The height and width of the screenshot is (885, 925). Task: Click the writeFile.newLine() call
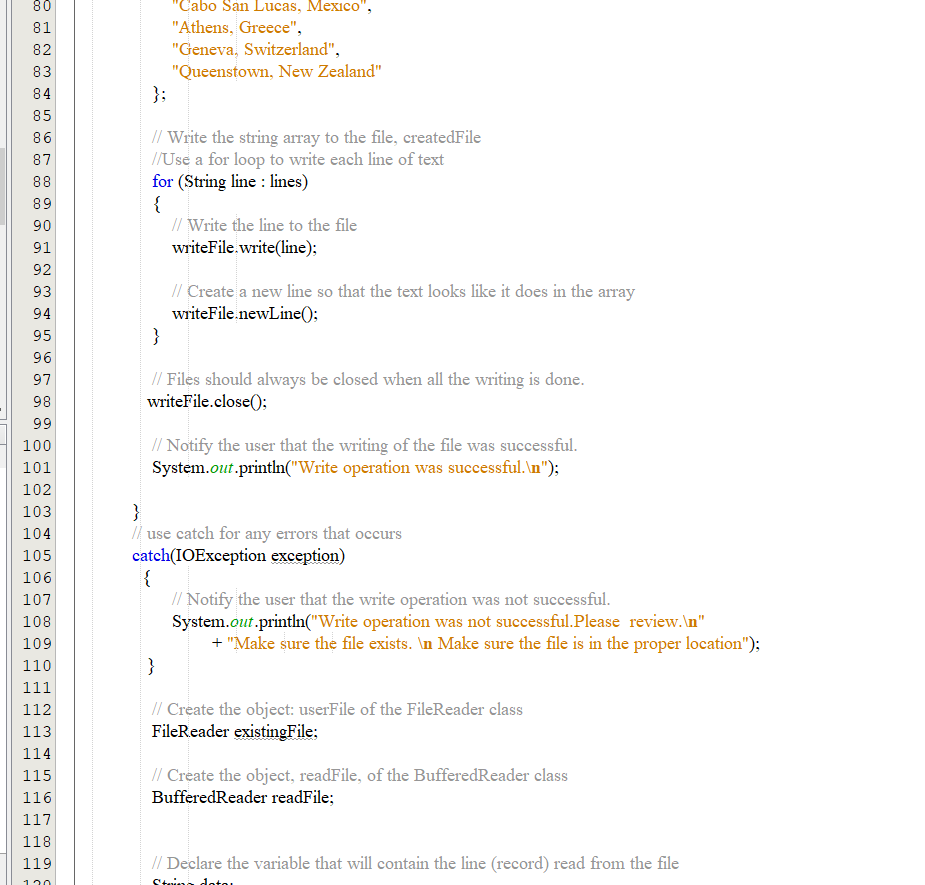click(245, 314)
